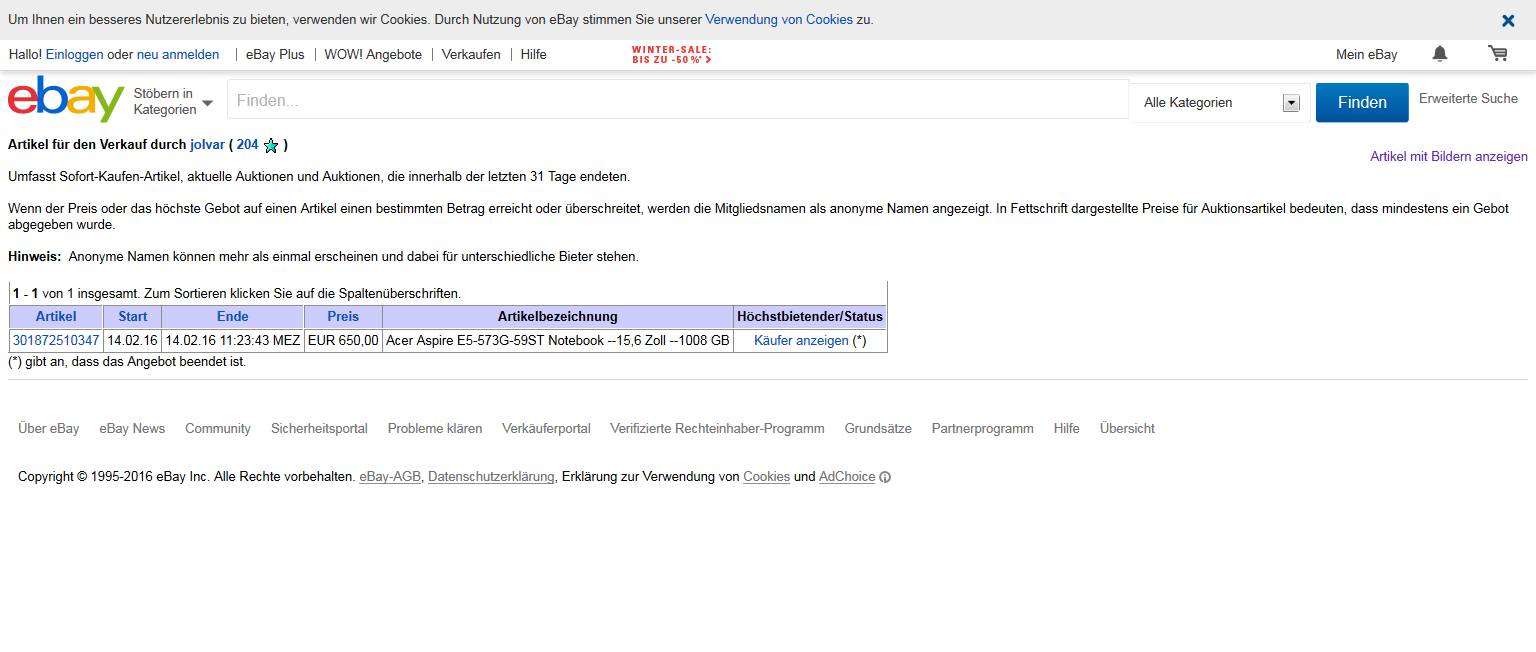Open Probleme klären footer link

(x=435, y=429)
